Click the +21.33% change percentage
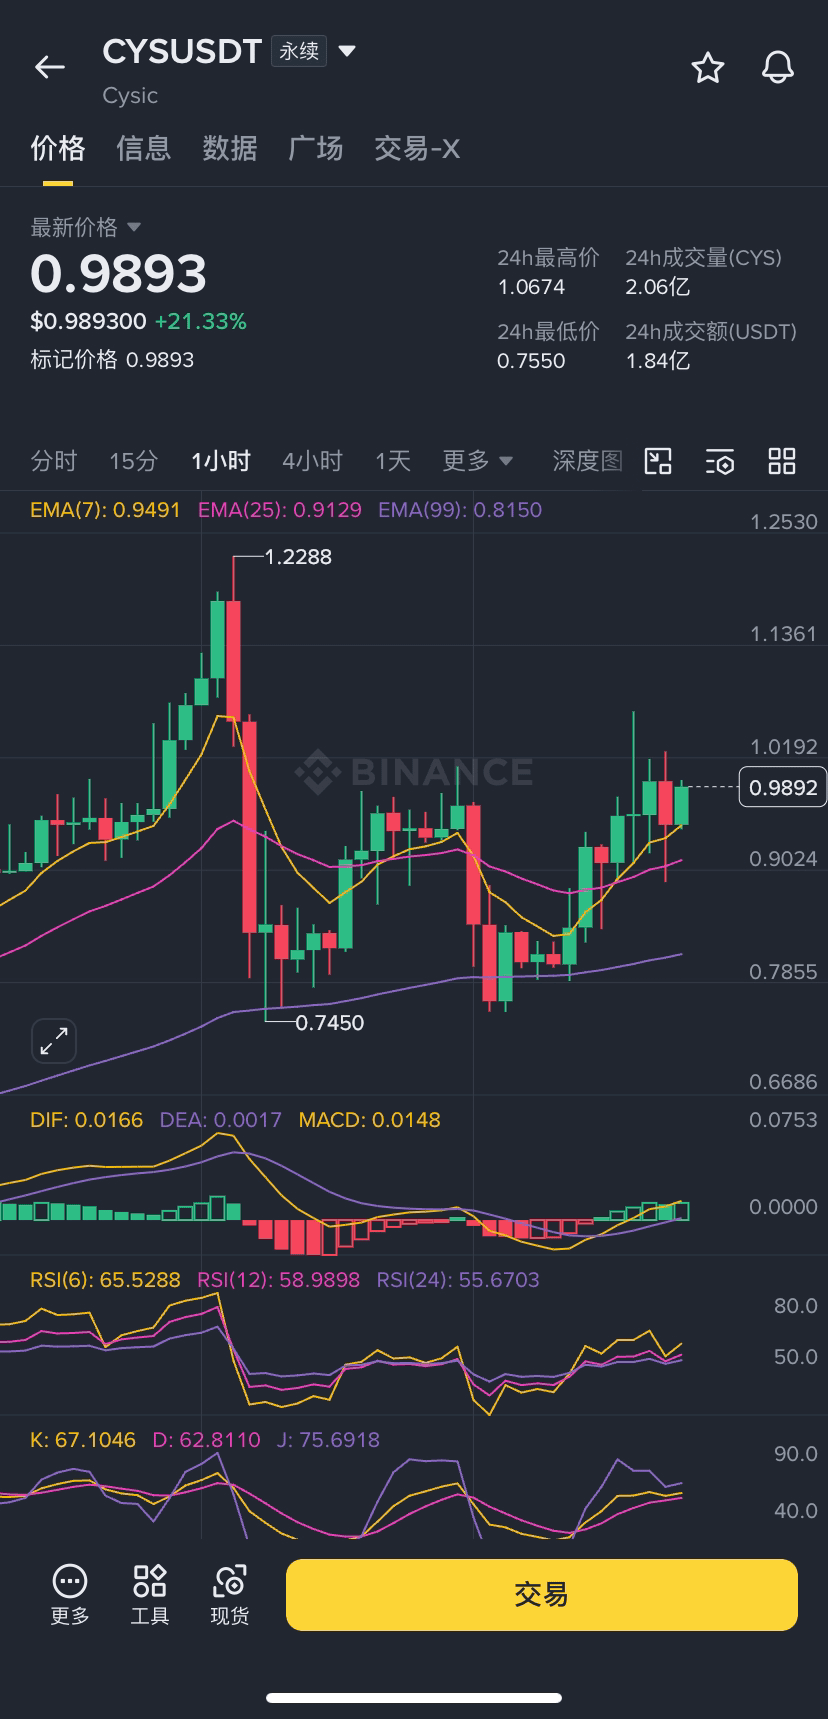Screen dimensions: 828x1719 [x=200, y=322]
